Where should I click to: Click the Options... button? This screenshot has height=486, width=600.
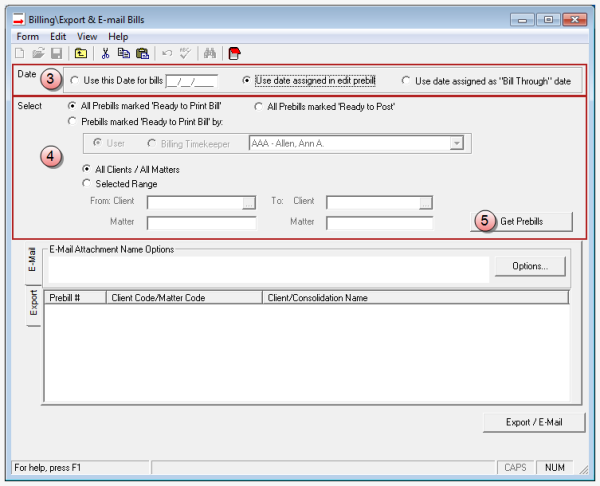(530, 266)
